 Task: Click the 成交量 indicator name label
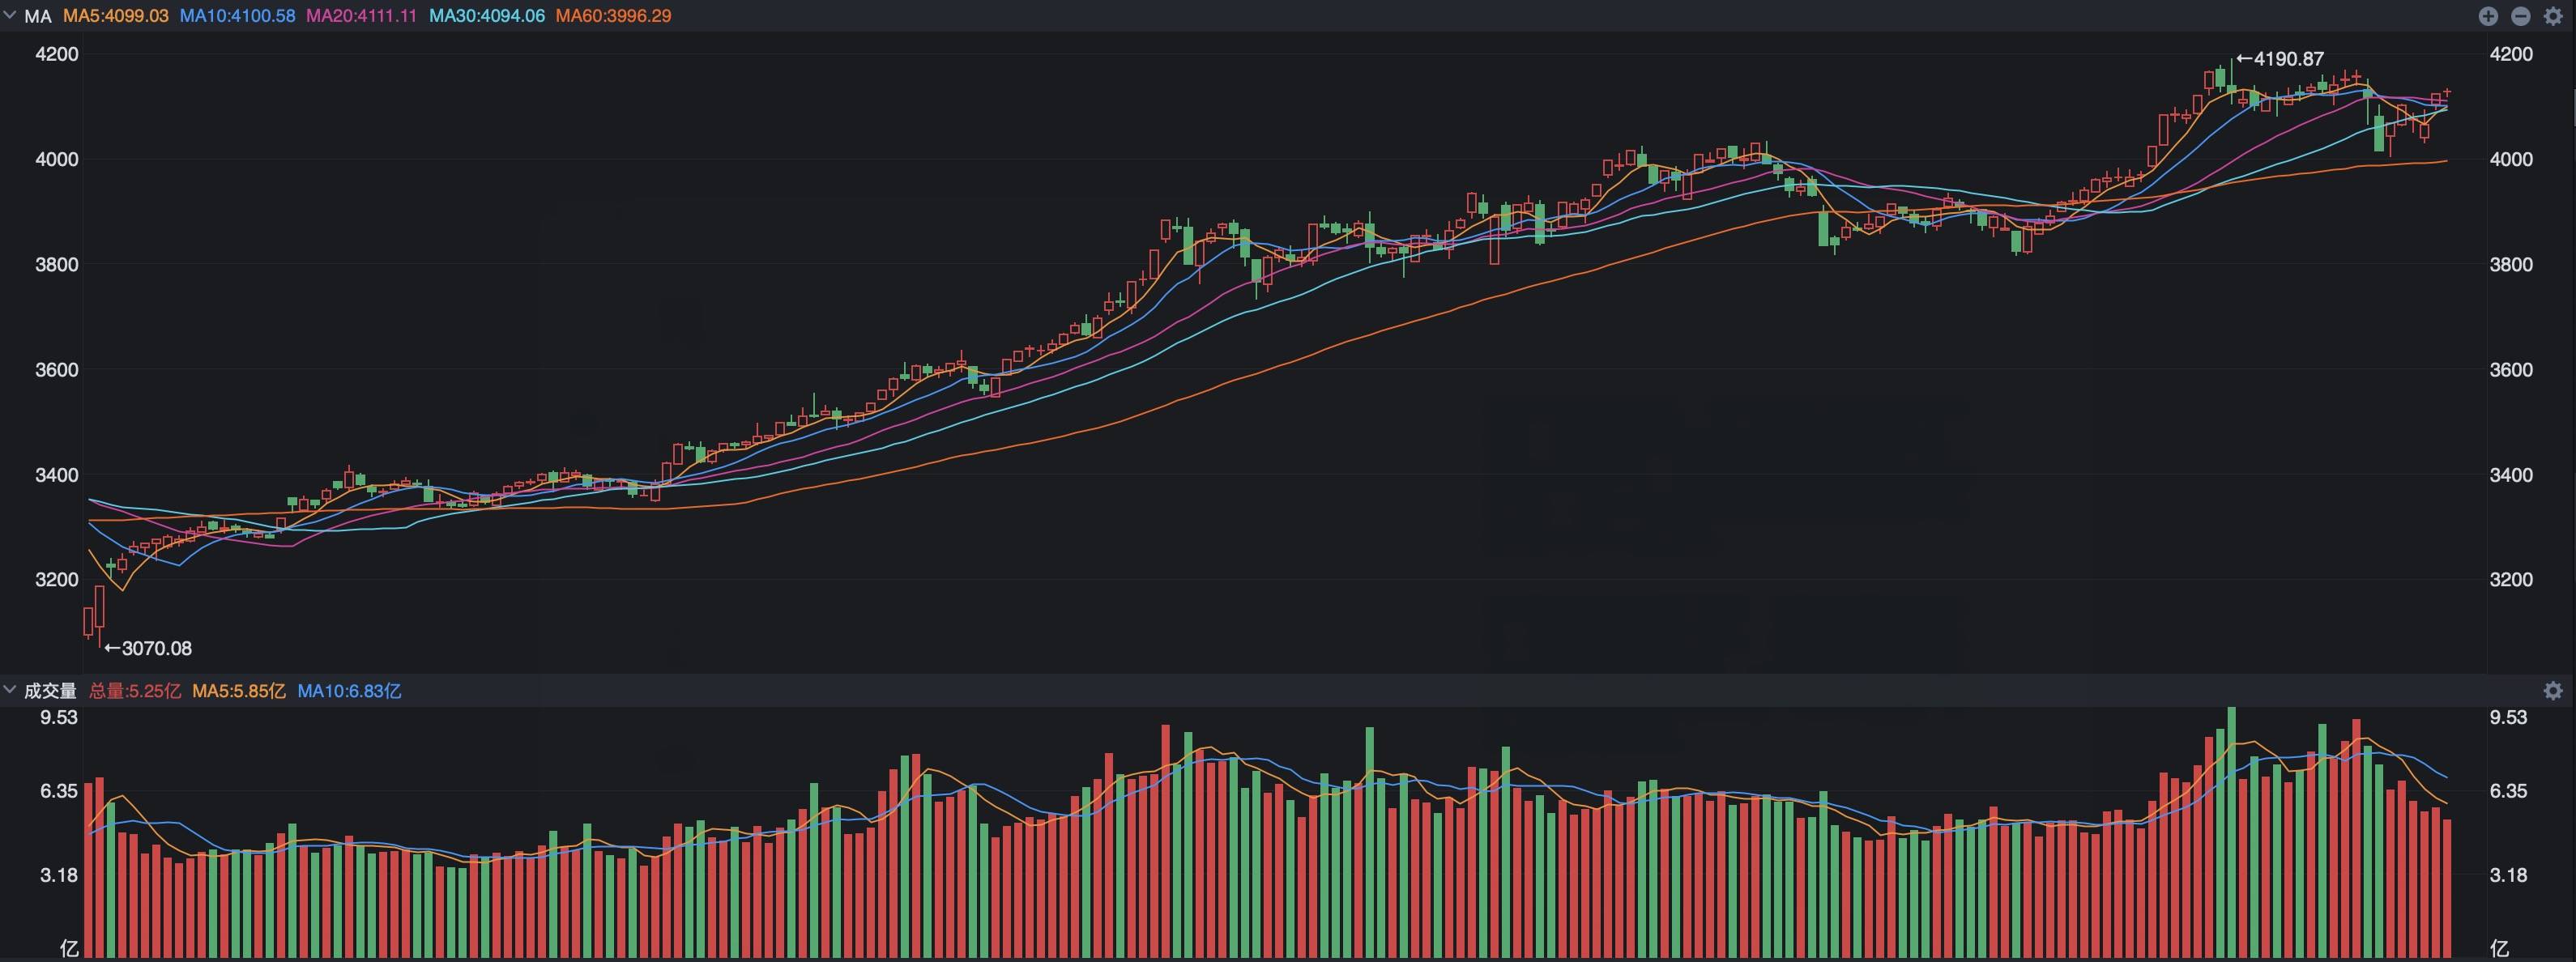pyautogui.click(x=50, y=691)
